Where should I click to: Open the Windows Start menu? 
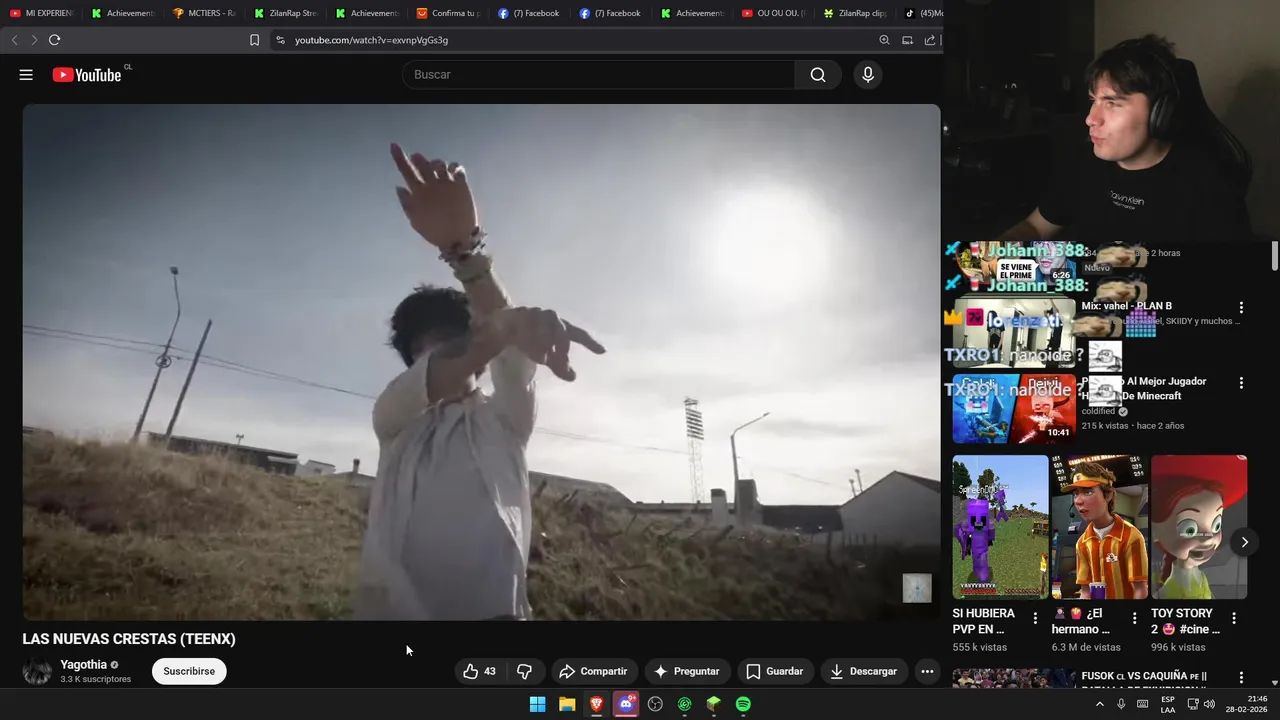[x=537, y=704]
